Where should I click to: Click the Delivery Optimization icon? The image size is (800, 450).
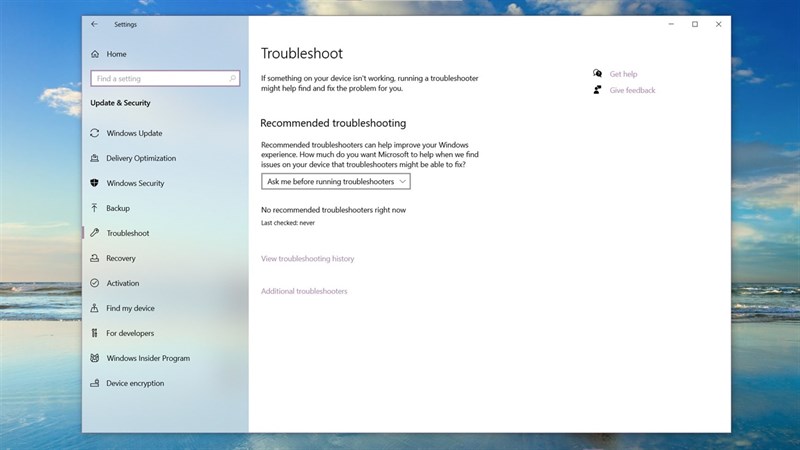(x=95, y=158)
